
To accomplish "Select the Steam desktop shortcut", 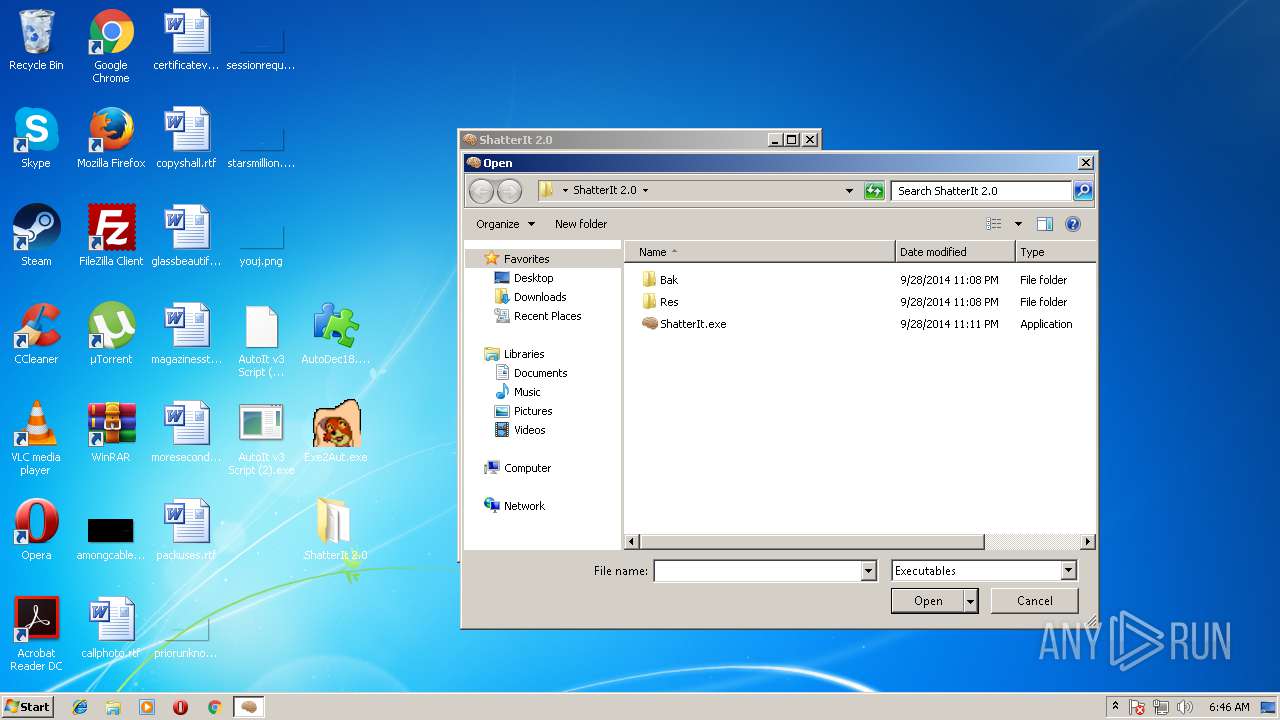I will coord(36,236).
